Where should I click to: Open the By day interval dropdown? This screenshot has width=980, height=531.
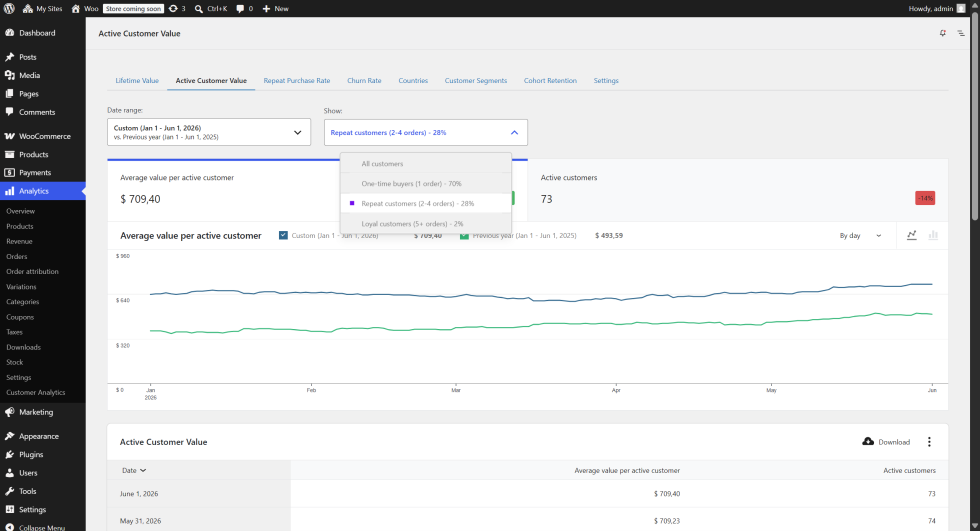[x=861, y=236]
